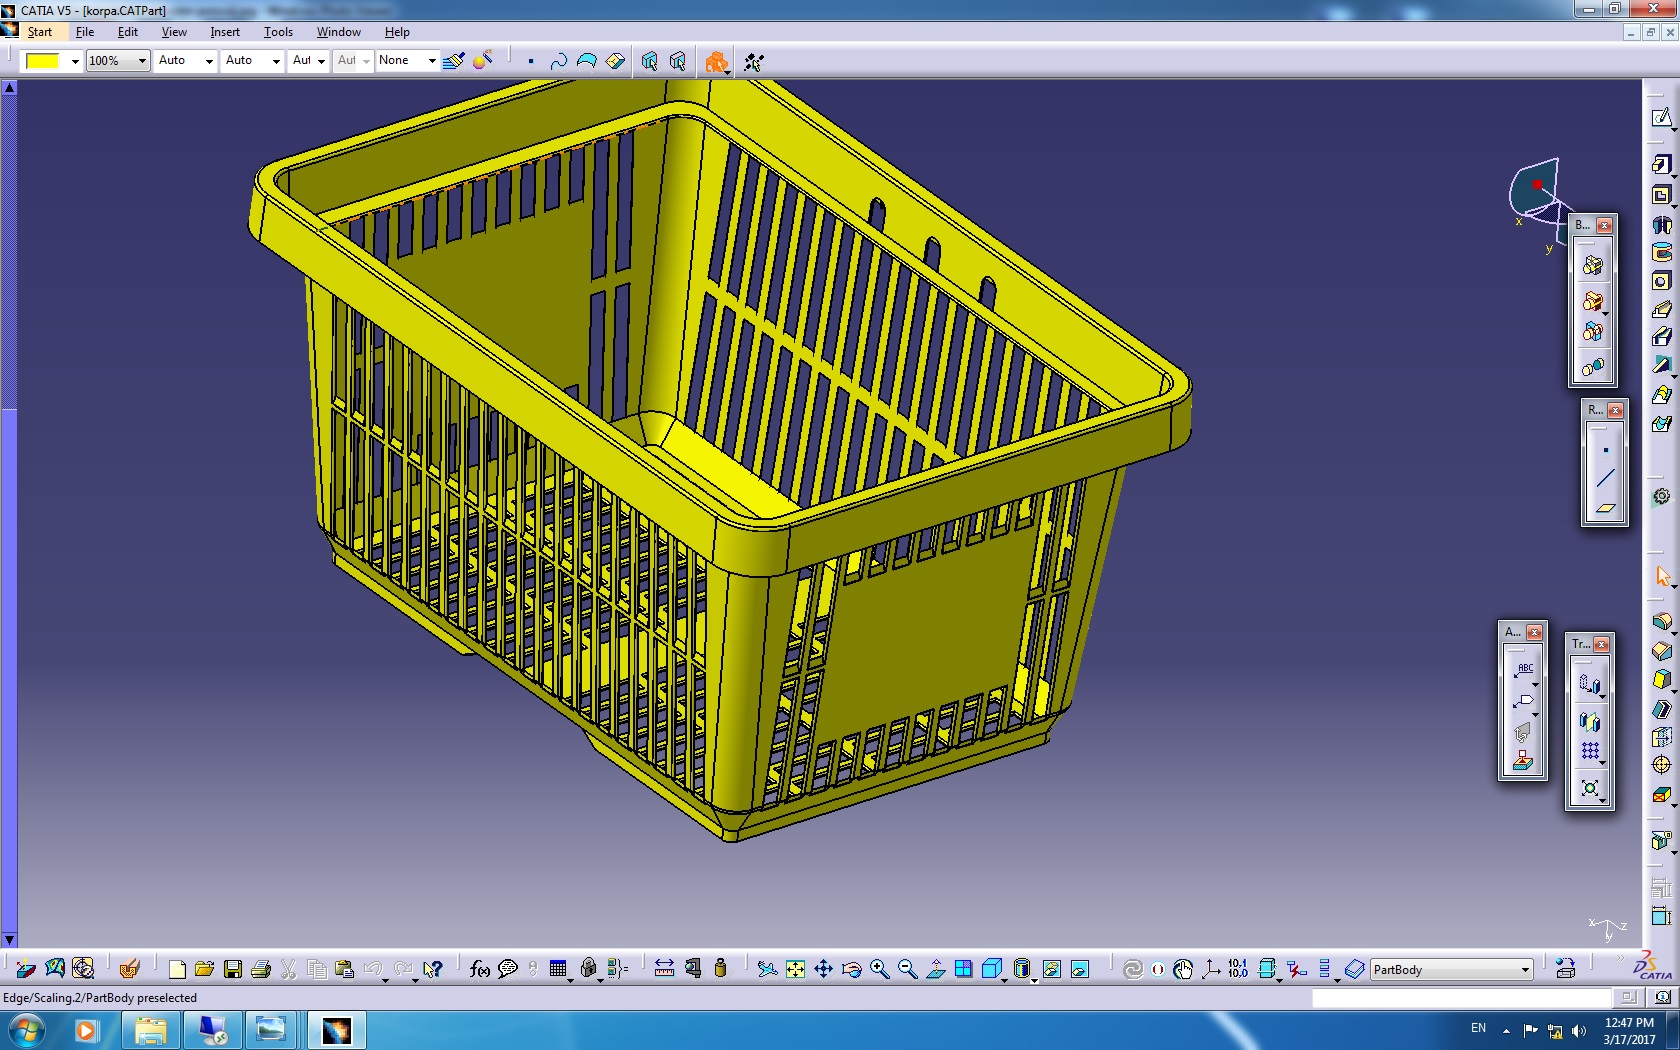The width and height of the screenshot is (1680, 1050).
Task: Select the Fit All In tool
Action: (x=795, y=969)
